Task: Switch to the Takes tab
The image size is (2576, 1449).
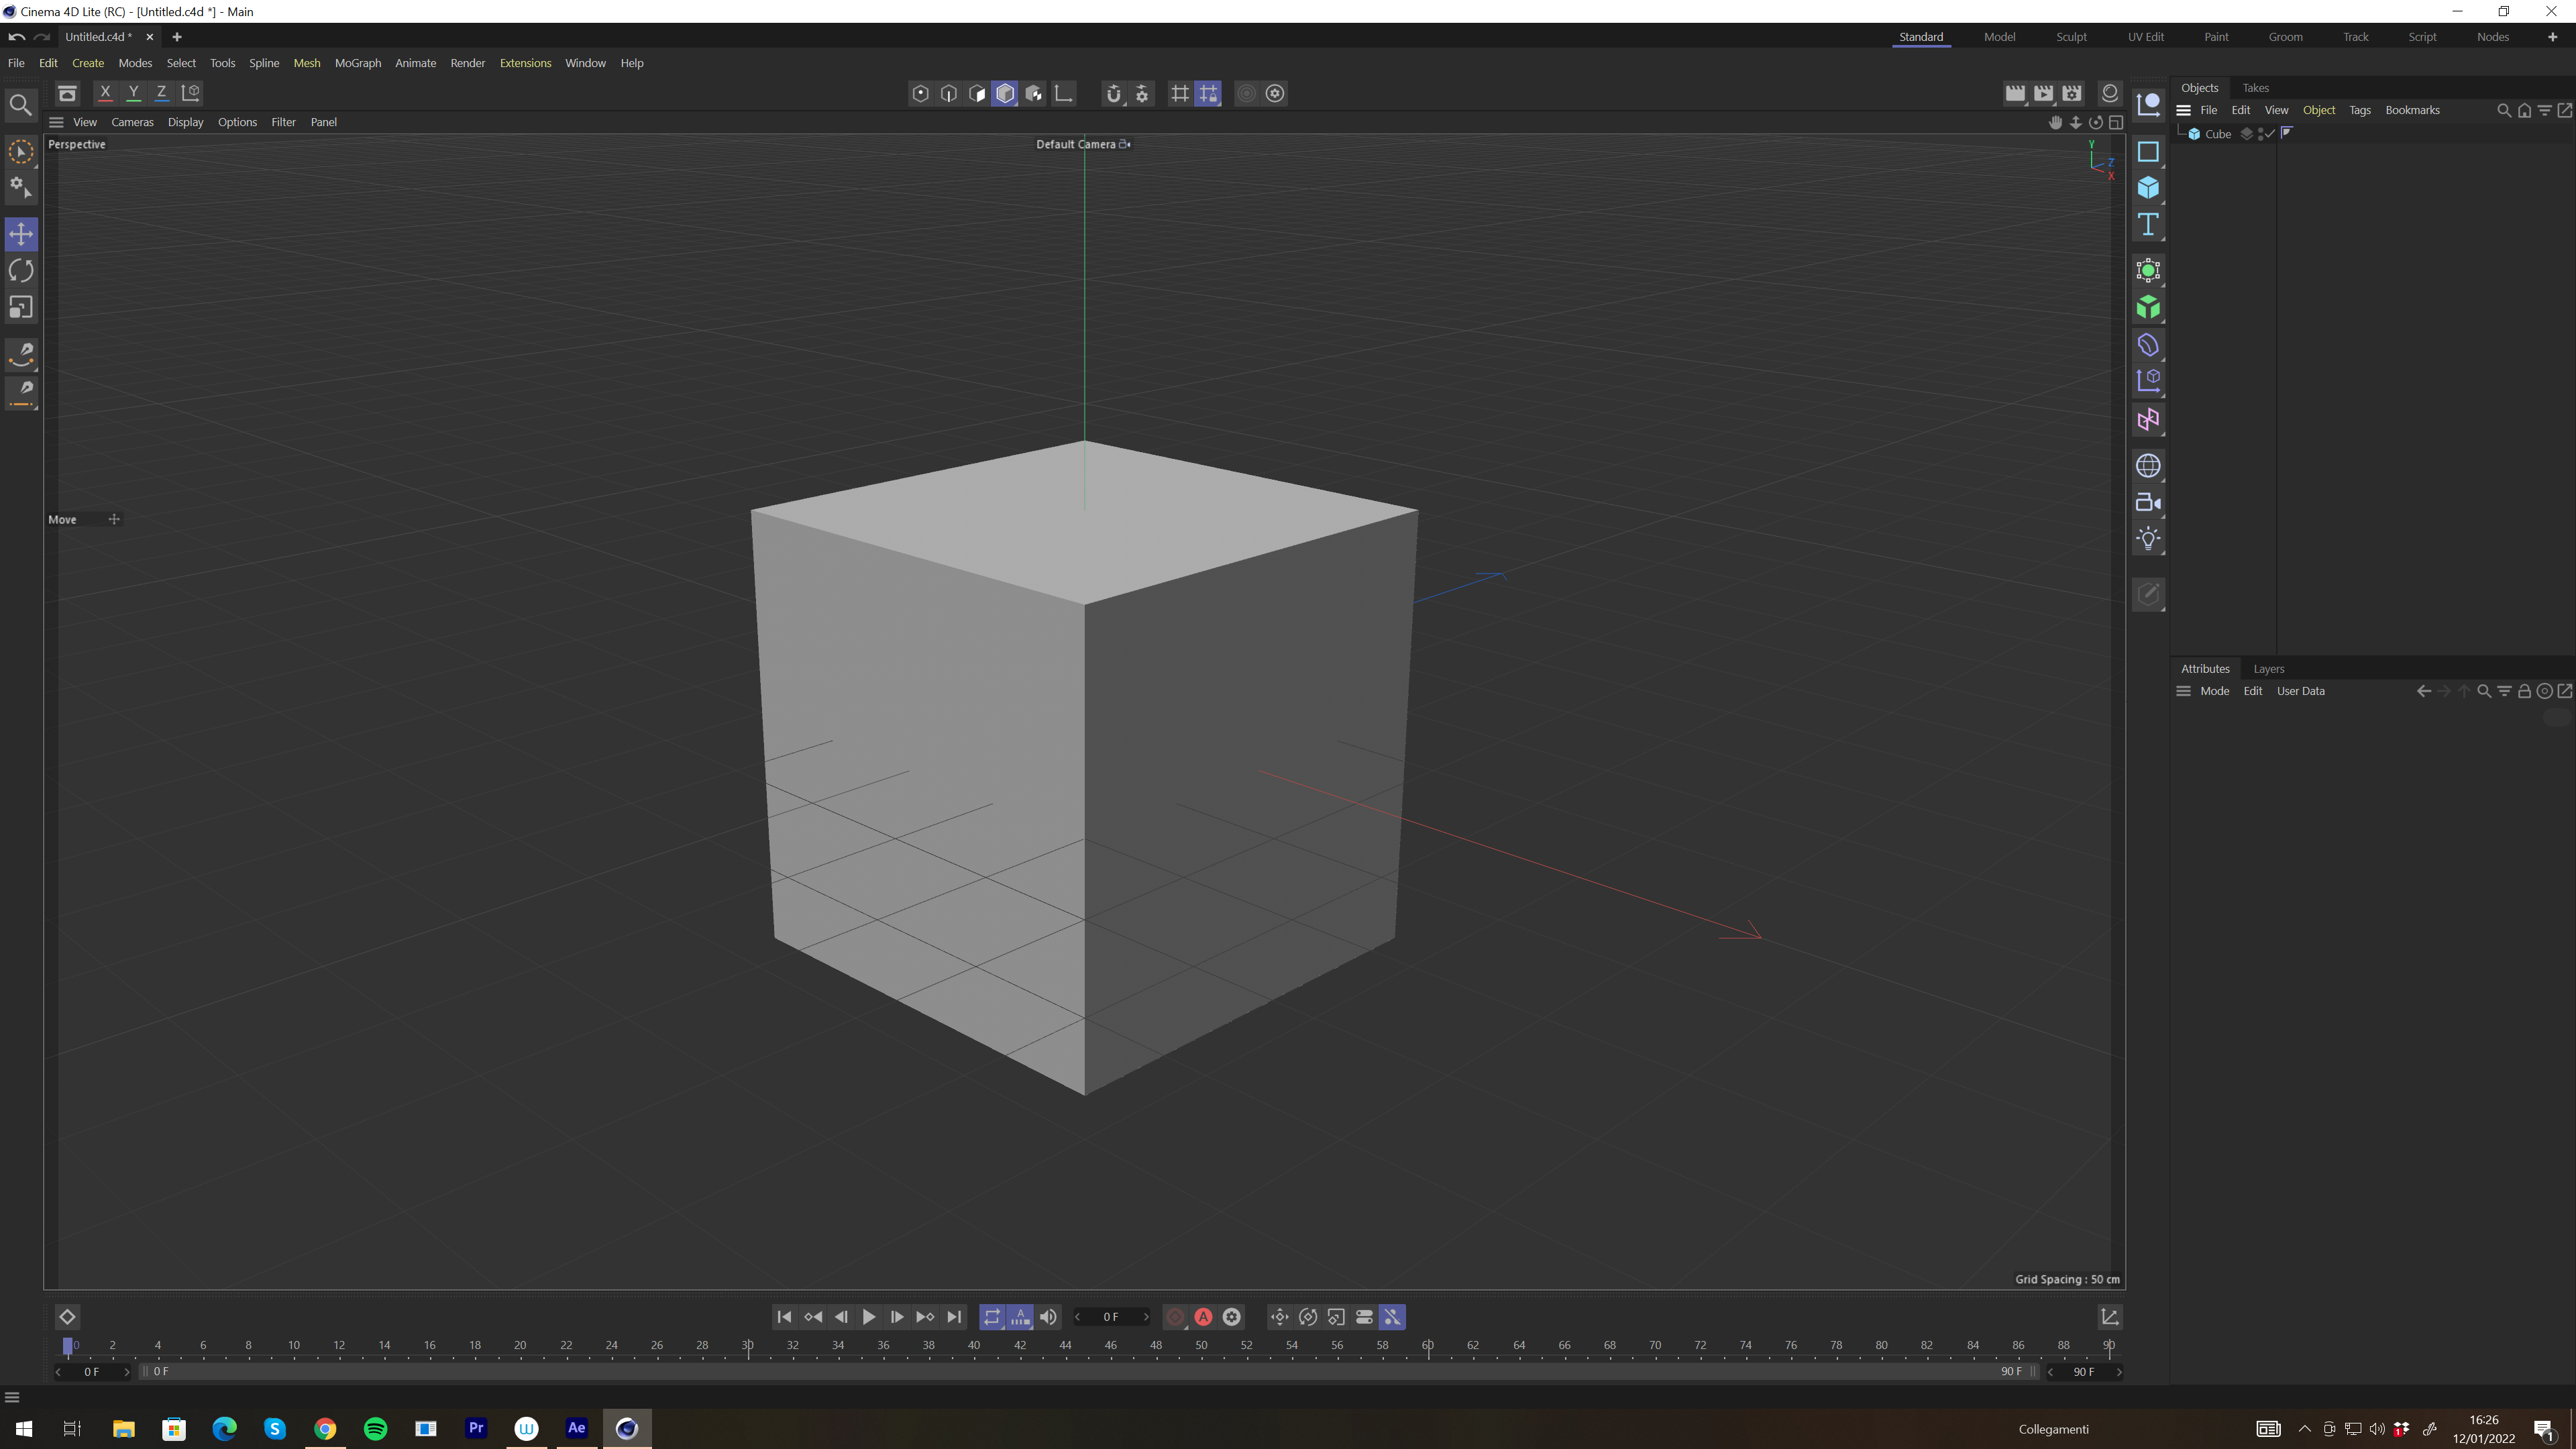Action: coord(2255,88)
